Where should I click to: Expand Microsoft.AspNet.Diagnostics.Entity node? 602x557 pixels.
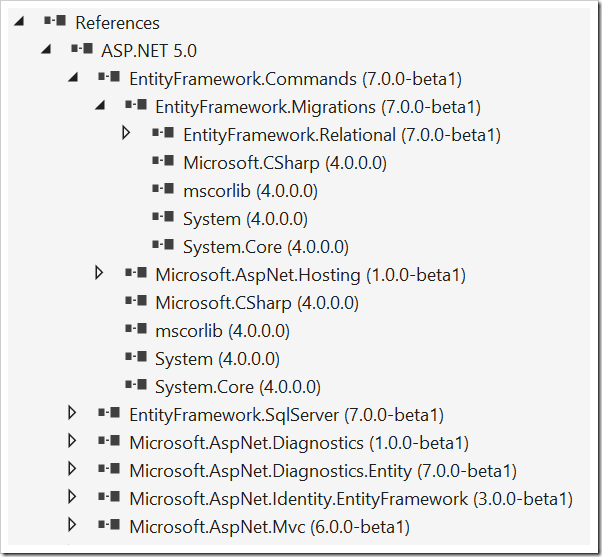click(72, 469)
